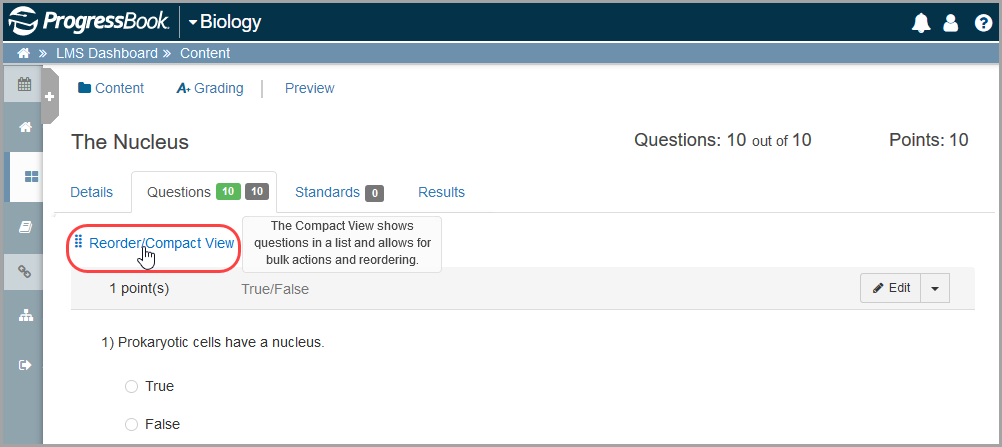
Task: Open the Preview link
Action: click(309, 88)
